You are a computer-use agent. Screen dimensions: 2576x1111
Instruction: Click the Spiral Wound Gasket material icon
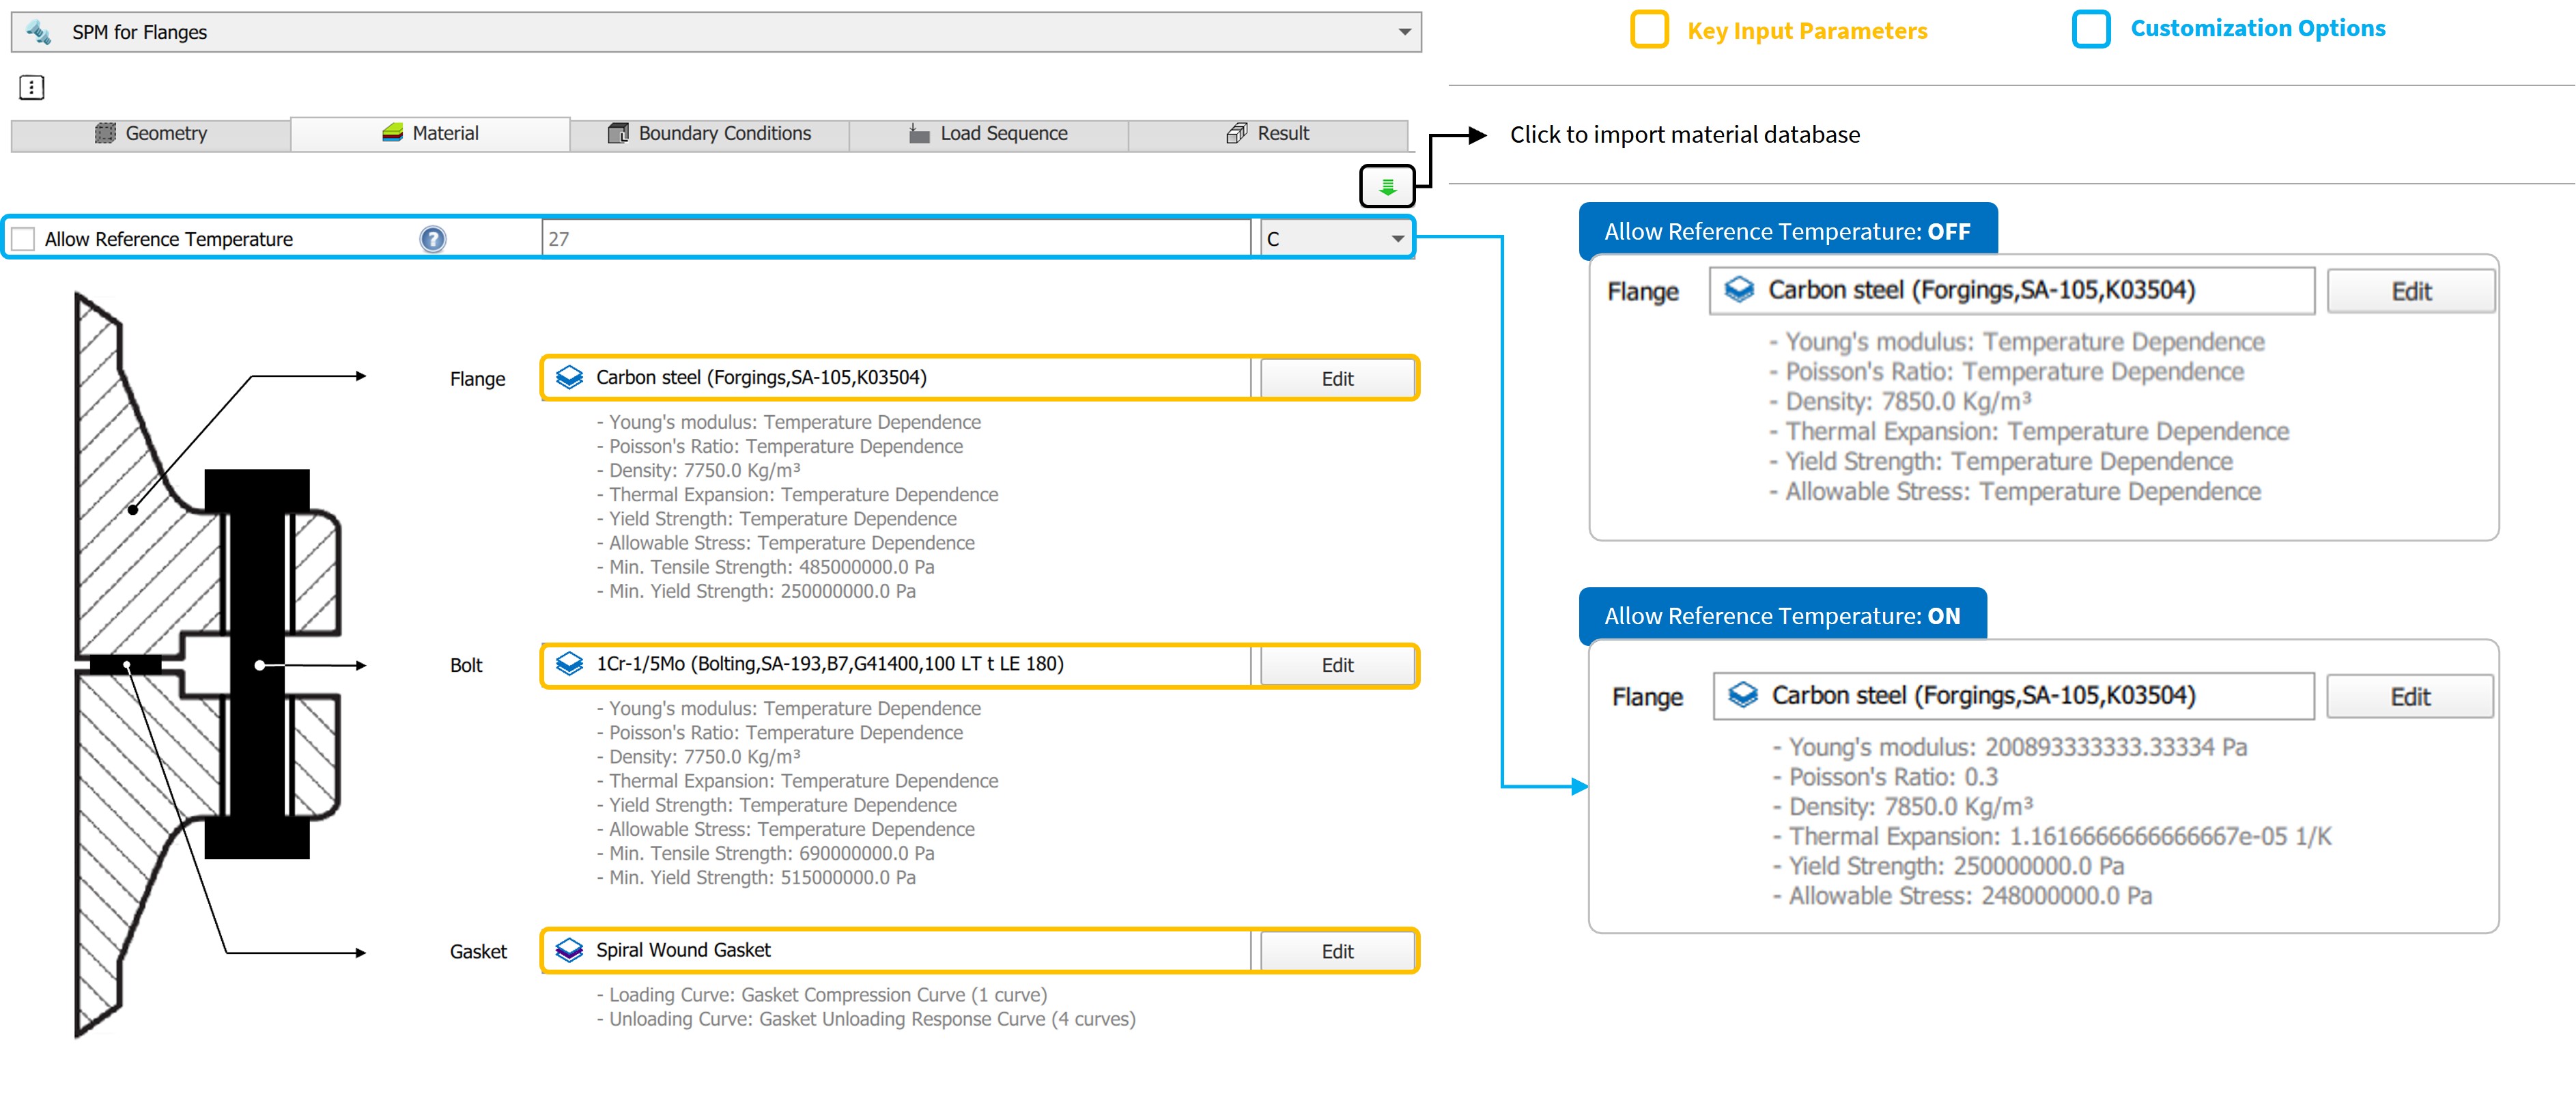click(569, 950)
